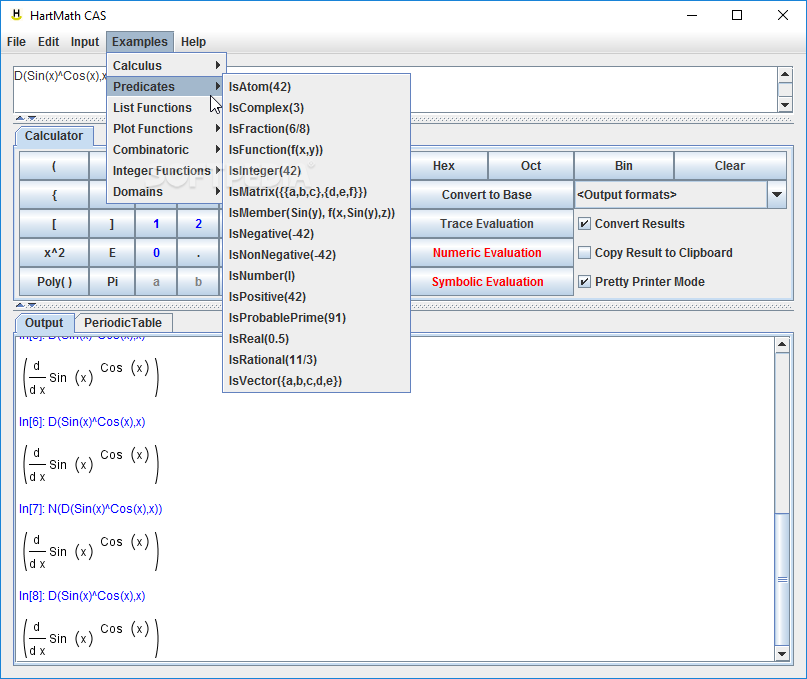The width and height of the screenshot is (807, 679).
Task: Open the Edit menu
Action: [48, 42]
